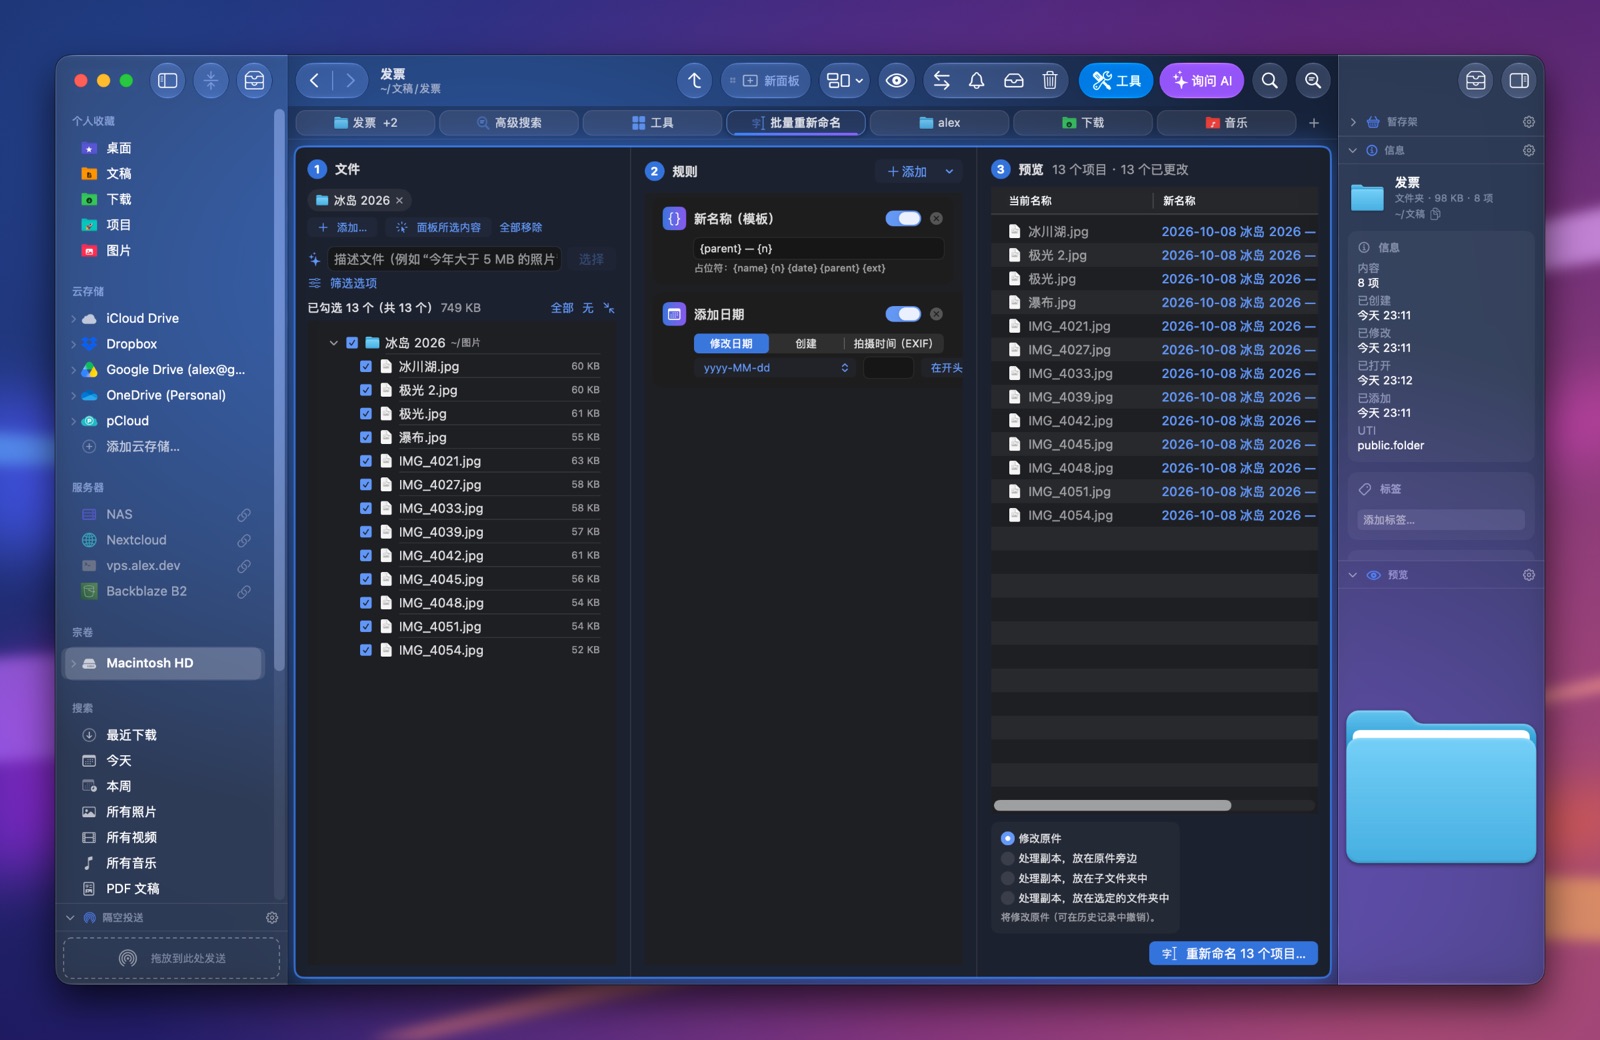This screenshot has height=1040, width=1600.
Task: Click the link icon beside NAS
Action: coord(244,515)
